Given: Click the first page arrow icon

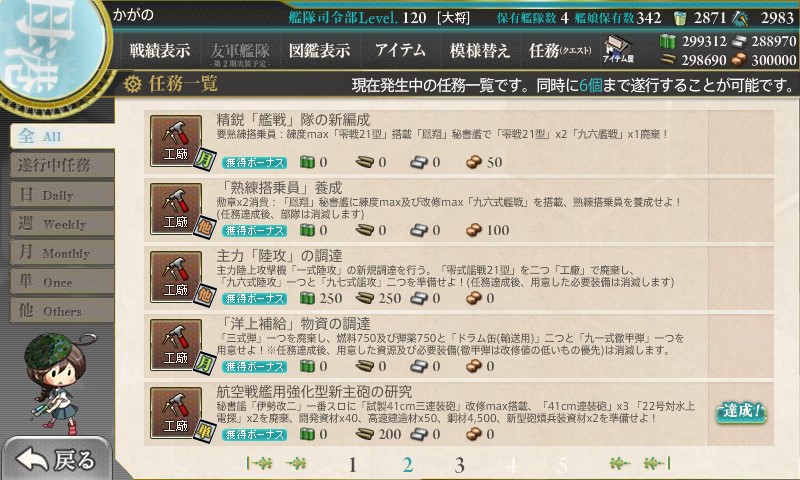Looking at the screenshot, I should tap(259, 464).
